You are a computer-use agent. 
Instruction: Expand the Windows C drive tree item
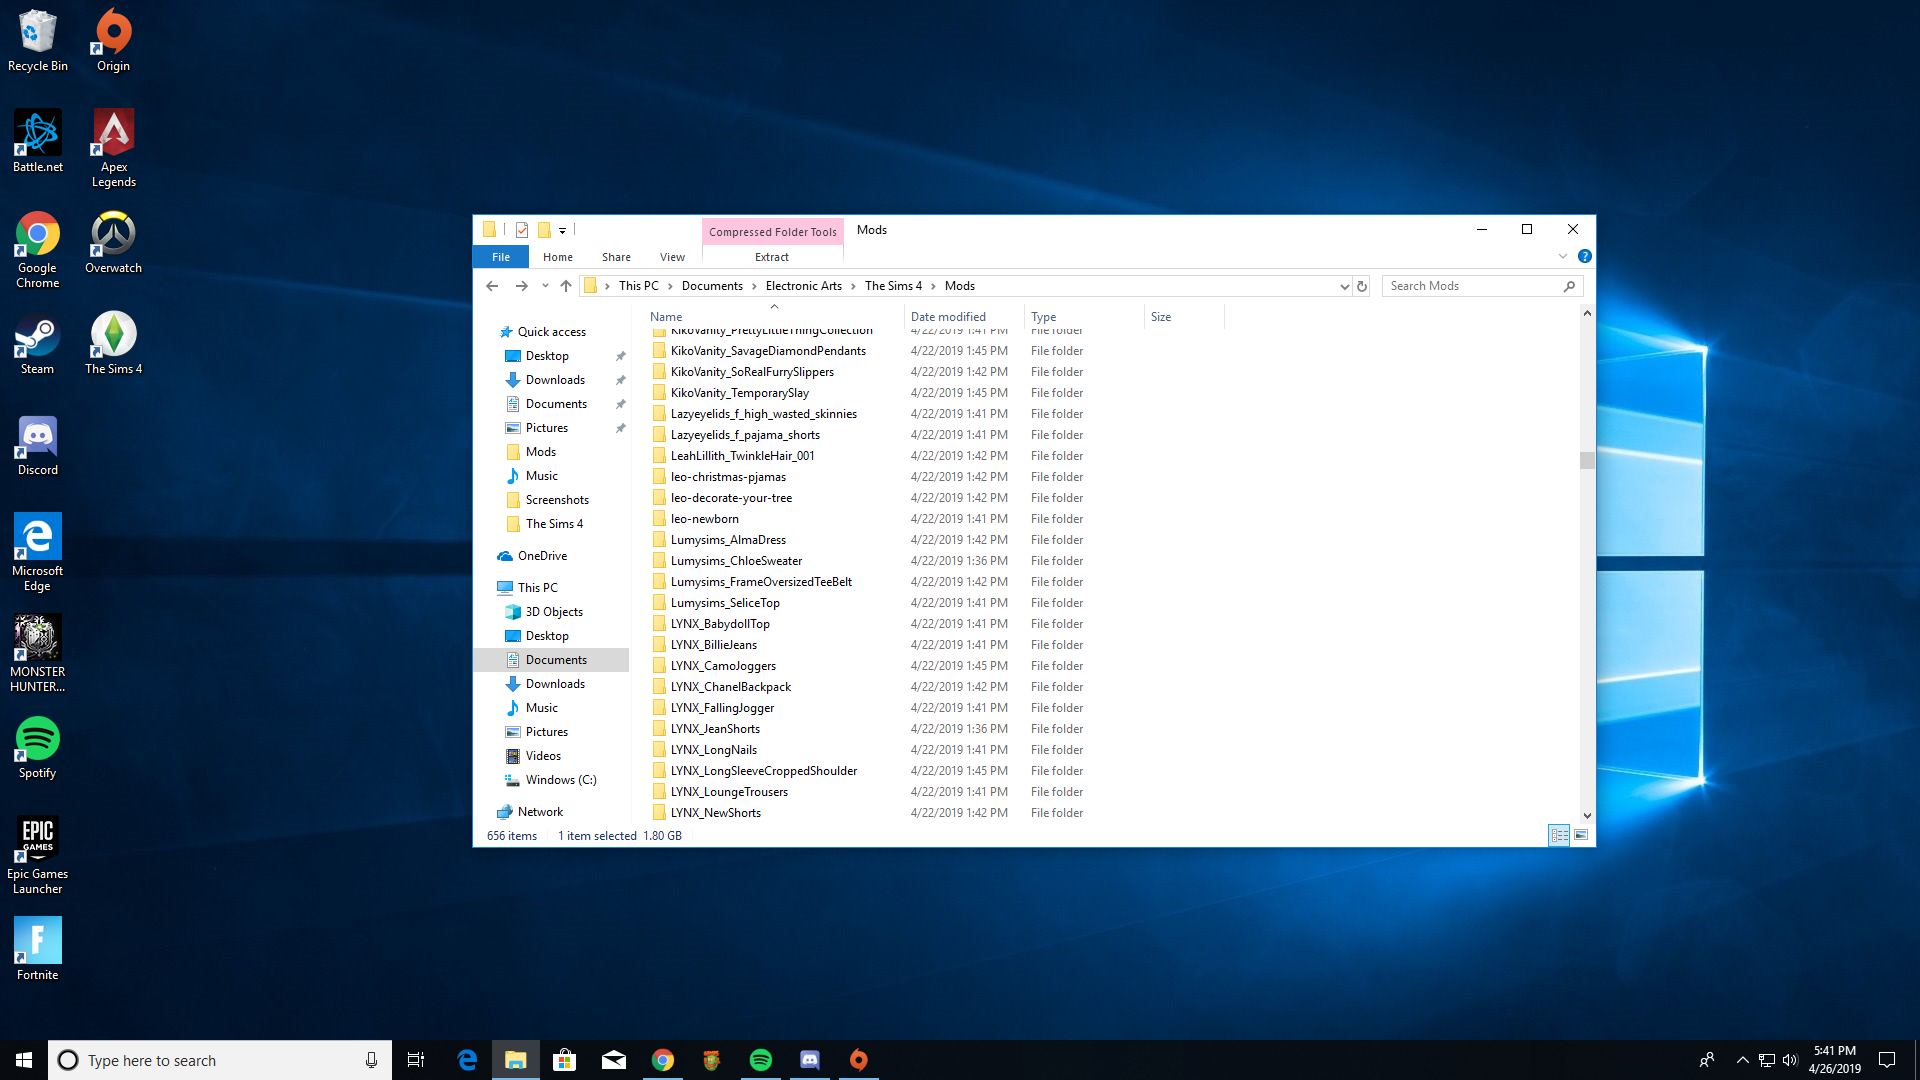click(492, 779)
